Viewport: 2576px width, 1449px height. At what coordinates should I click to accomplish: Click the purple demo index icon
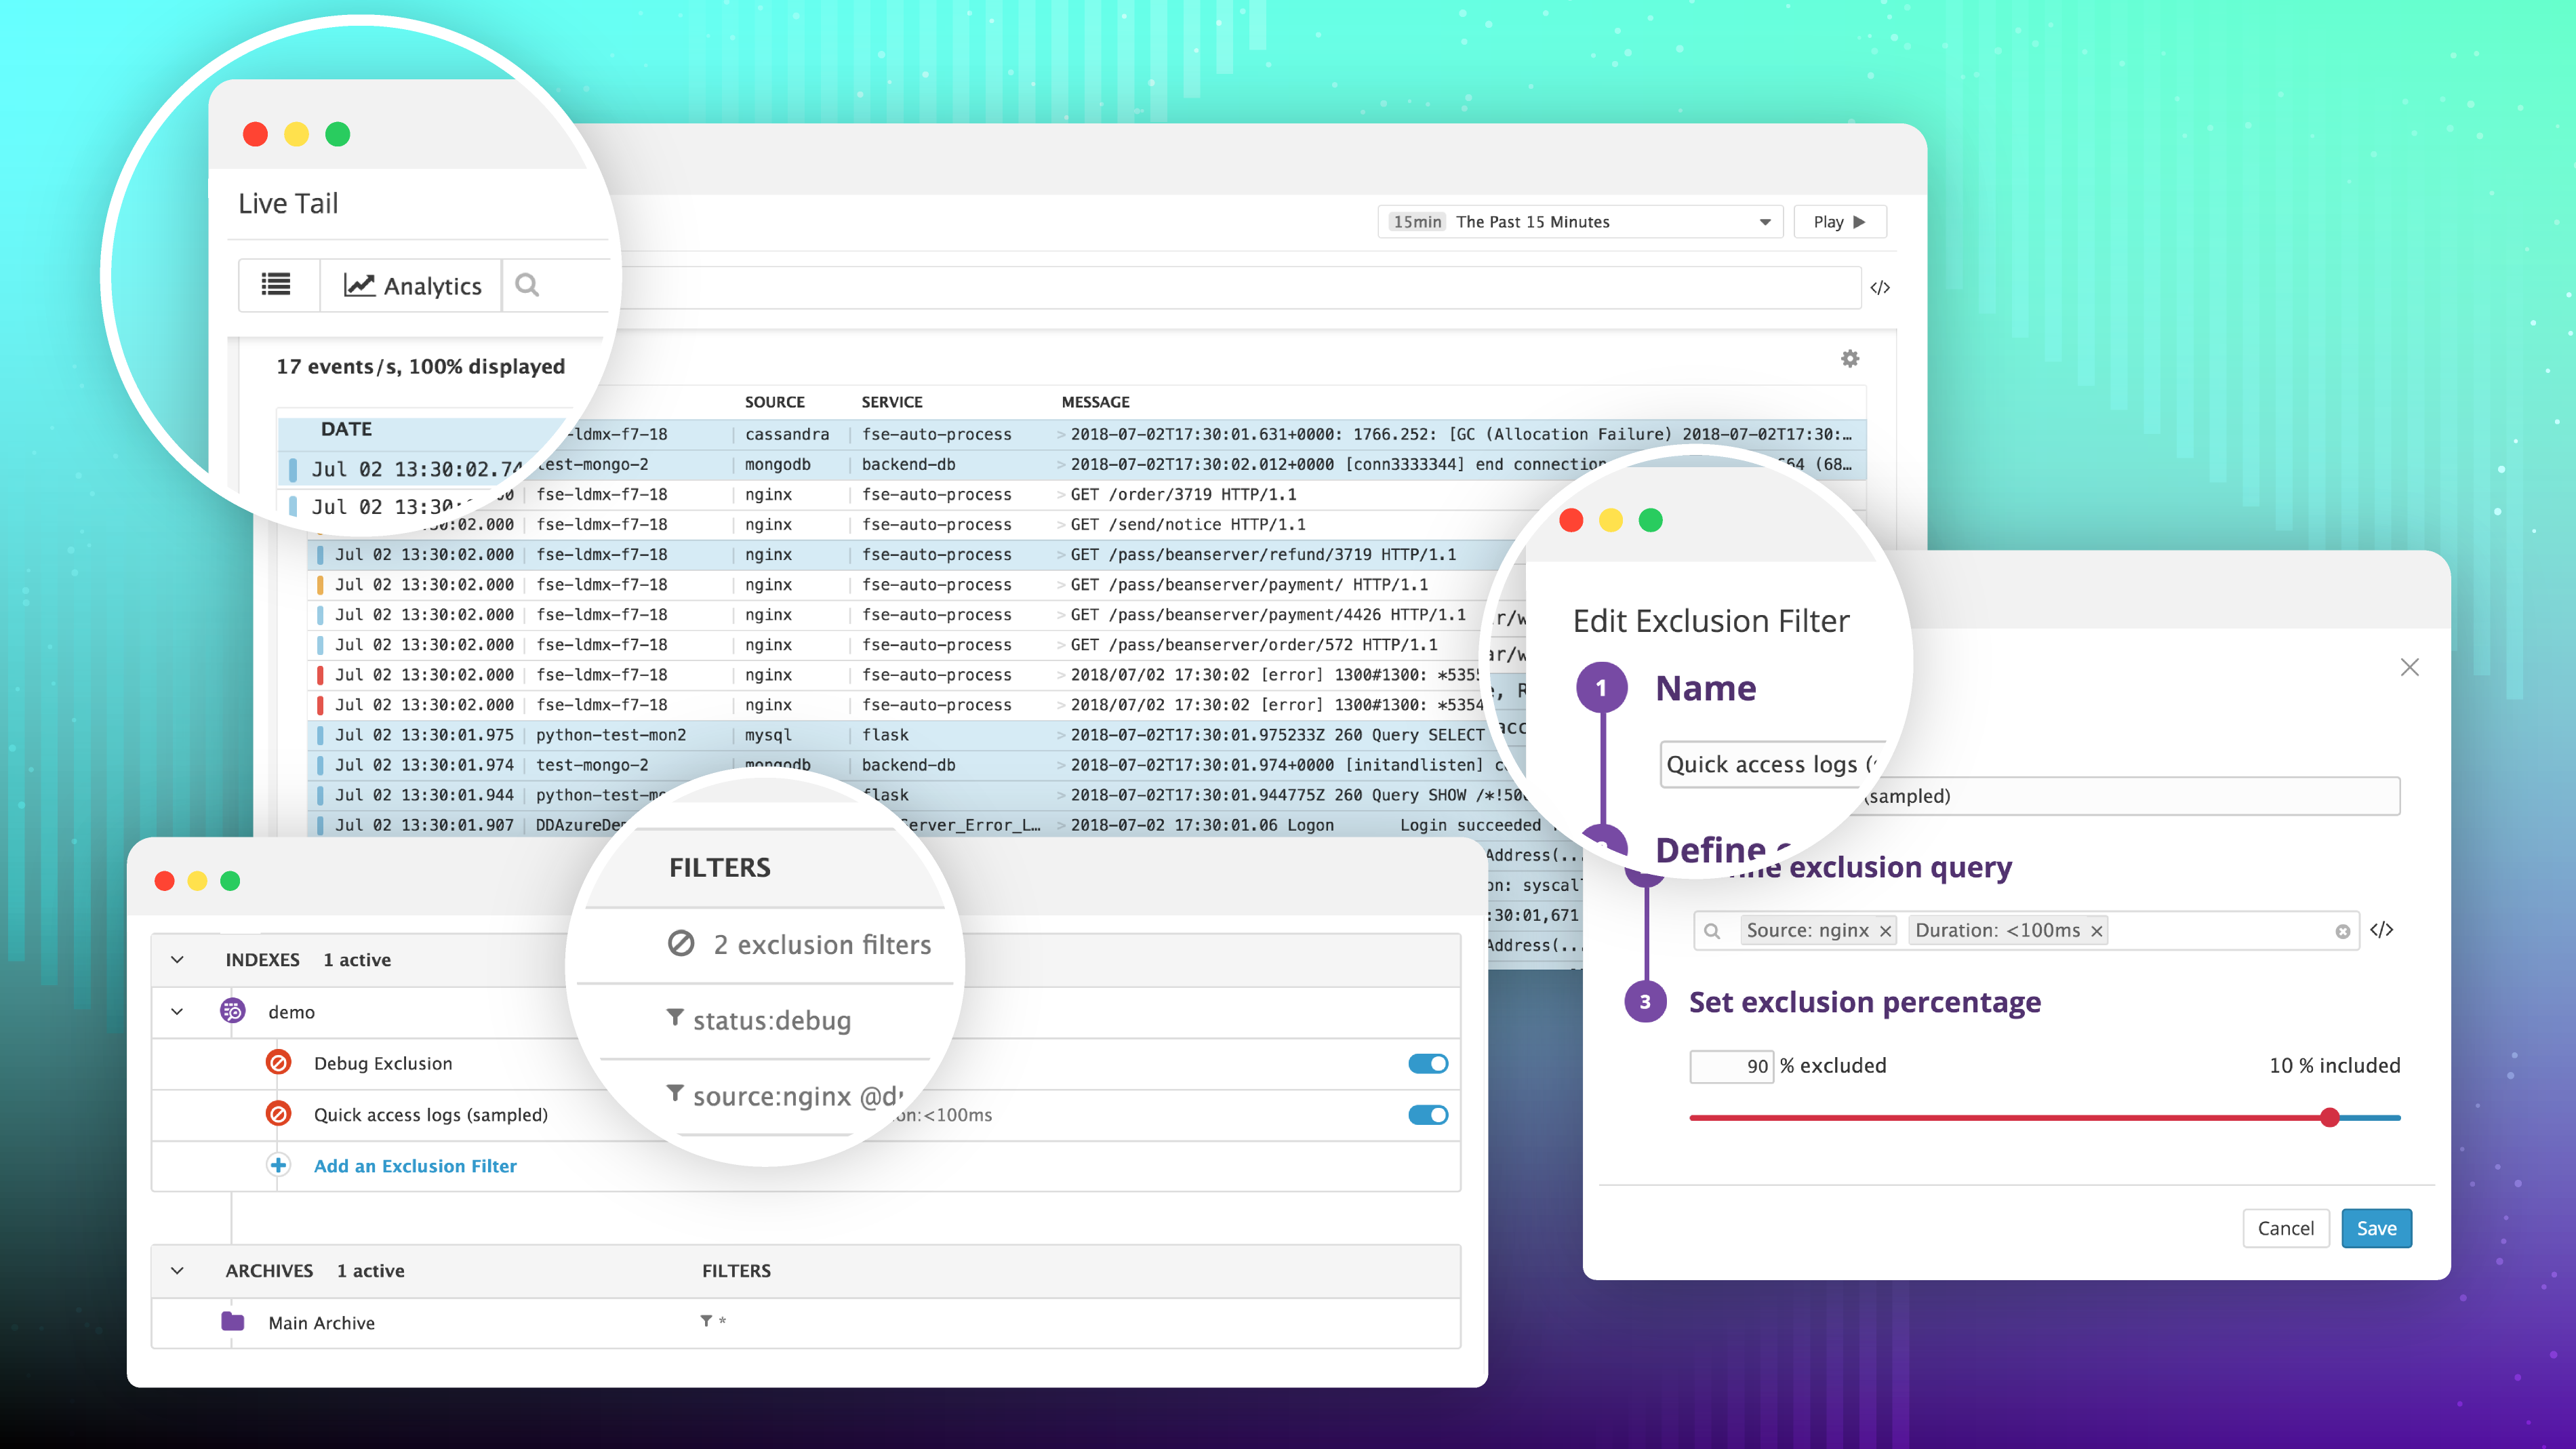pyautogui.click(x=232, y=1011)
